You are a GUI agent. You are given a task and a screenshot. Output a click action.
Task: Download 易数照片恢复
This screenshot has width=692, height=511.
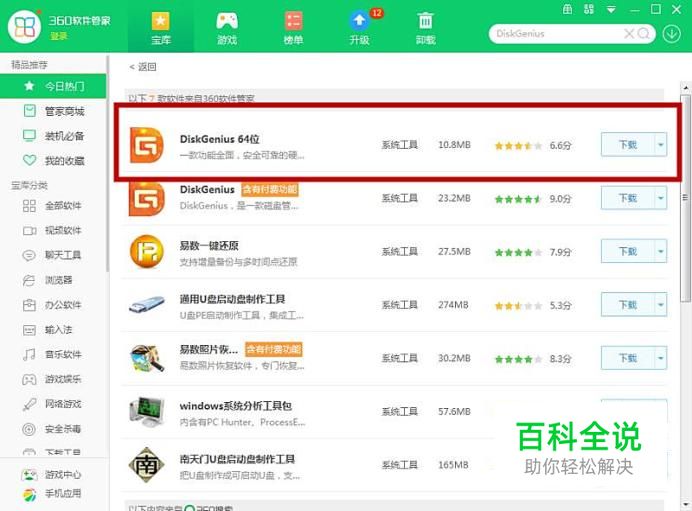[x=628, y=358]
